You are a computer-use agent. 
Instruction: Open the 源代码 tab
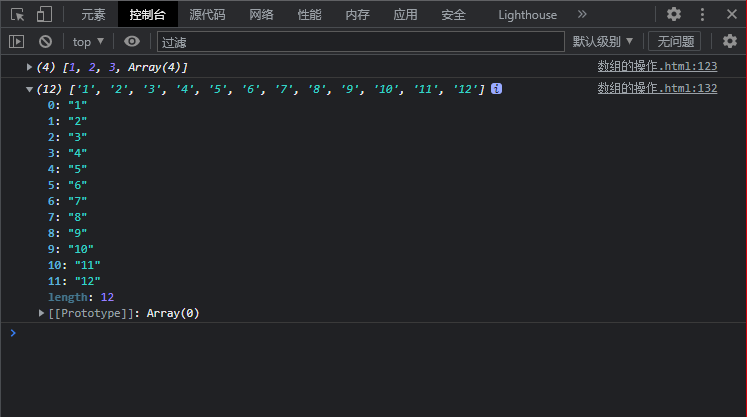click(x=207, y=15)
